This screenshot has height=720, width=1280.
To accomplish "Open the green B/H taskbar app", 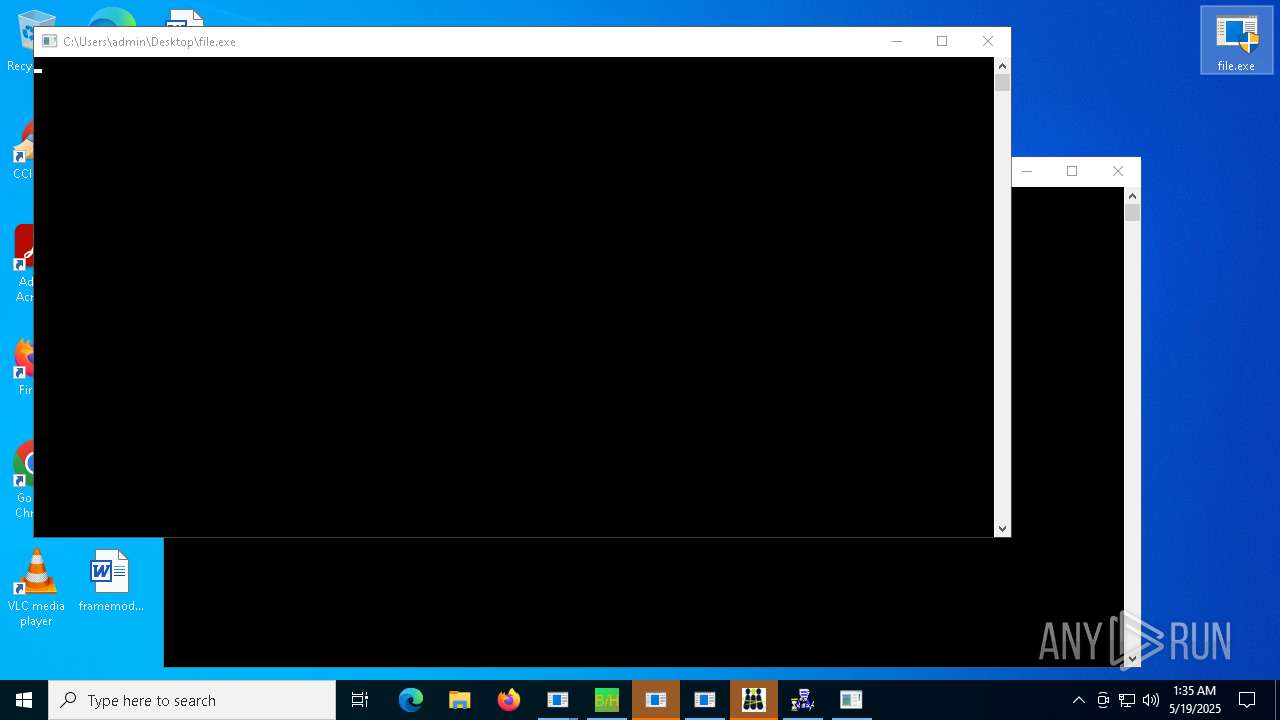I will [607, 700].
